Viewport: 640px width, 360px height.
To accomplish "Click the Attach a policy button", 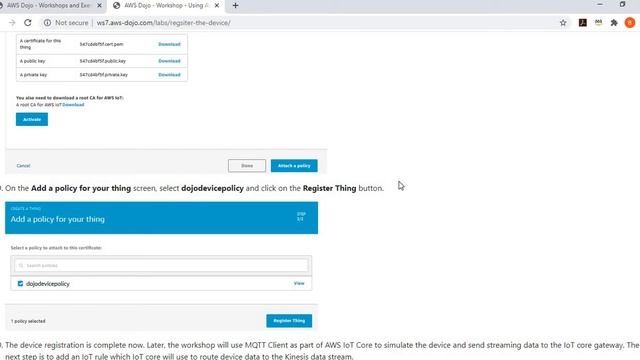I will click(294, 166).
